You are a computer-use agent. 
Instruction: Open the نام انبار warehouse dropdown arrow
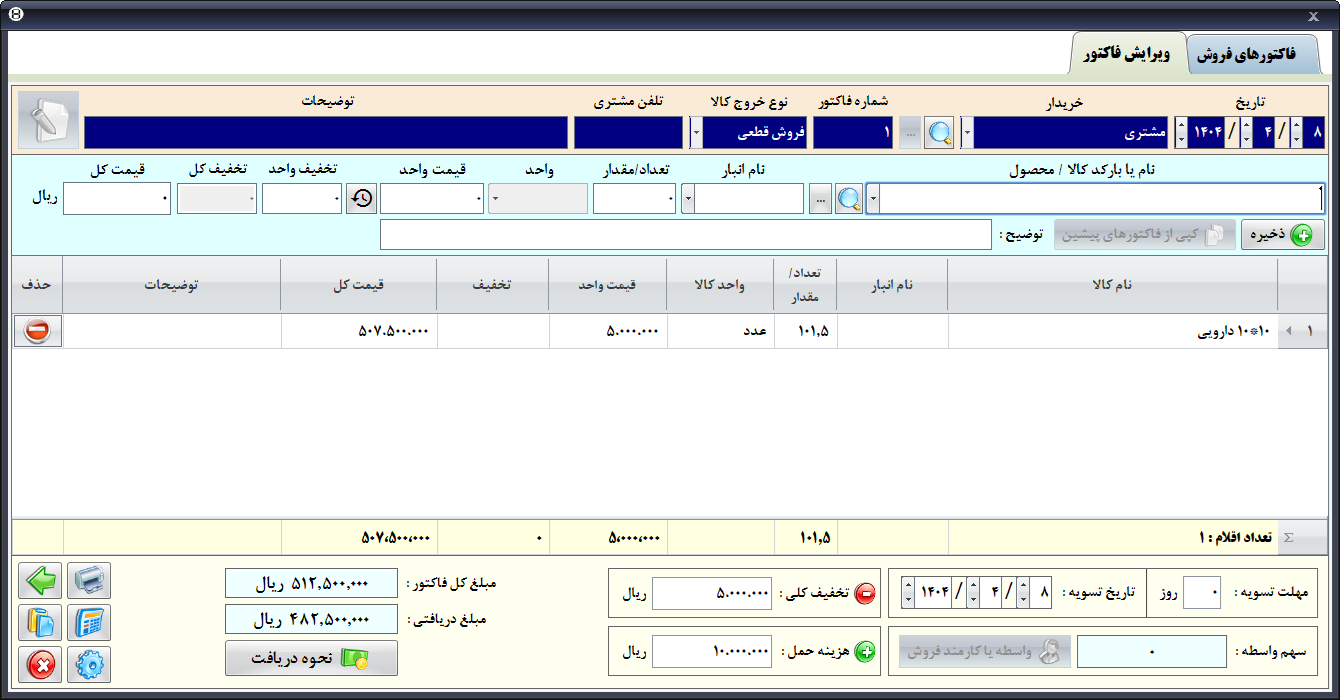pyautogui.click(x=688, y=199)
